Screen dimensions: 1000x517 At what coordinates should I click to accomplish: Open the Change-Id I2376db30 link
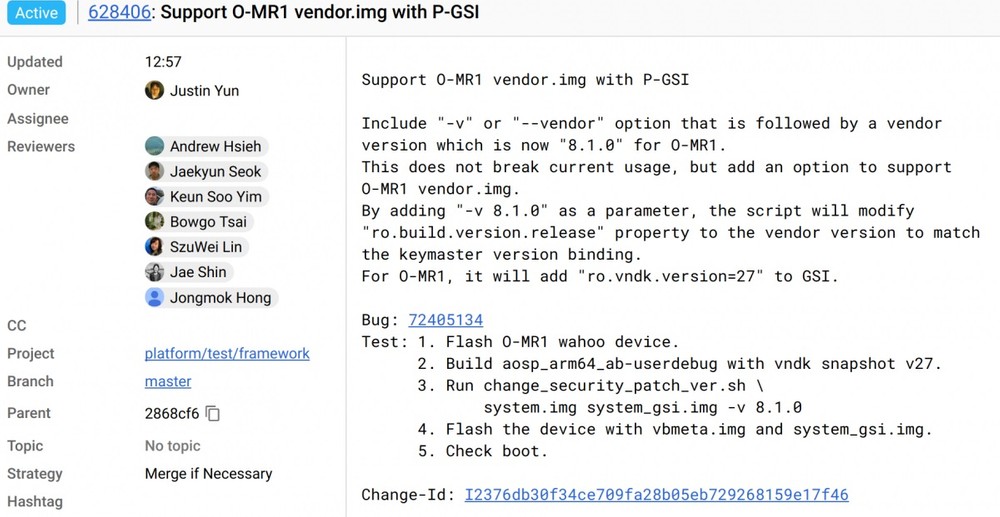coord(656,495)
